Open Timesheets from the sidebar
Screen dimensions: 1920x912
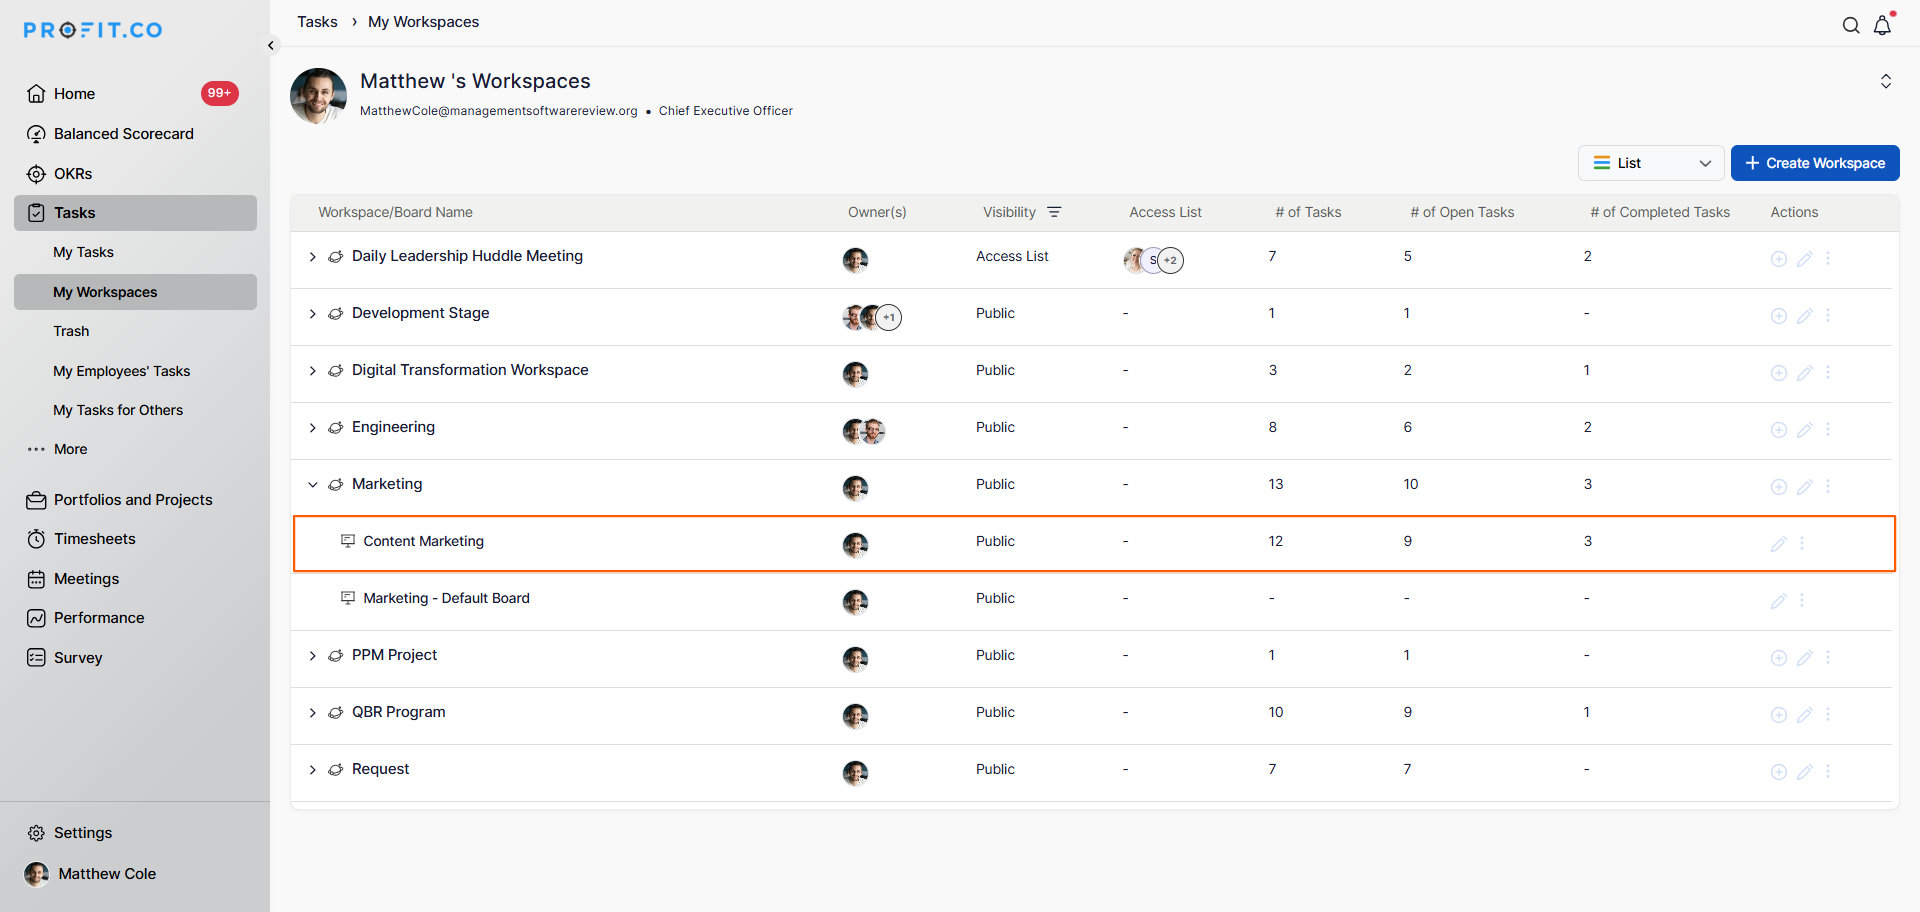[x=94, y=539]
